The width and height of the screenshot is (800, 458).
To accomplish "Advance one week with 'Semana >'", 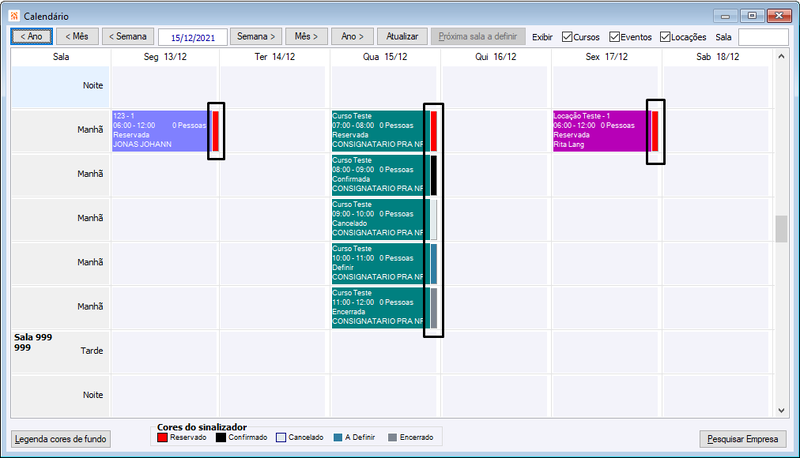I will [x=256, y=37].
